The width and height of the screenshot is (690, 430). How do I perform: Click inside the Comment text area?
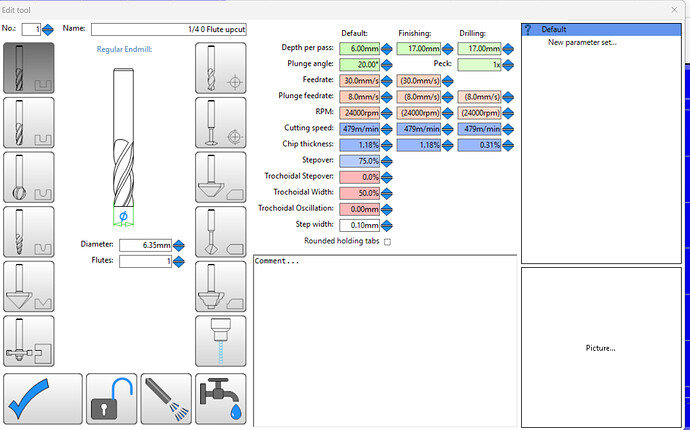click(x=385, y=341)
